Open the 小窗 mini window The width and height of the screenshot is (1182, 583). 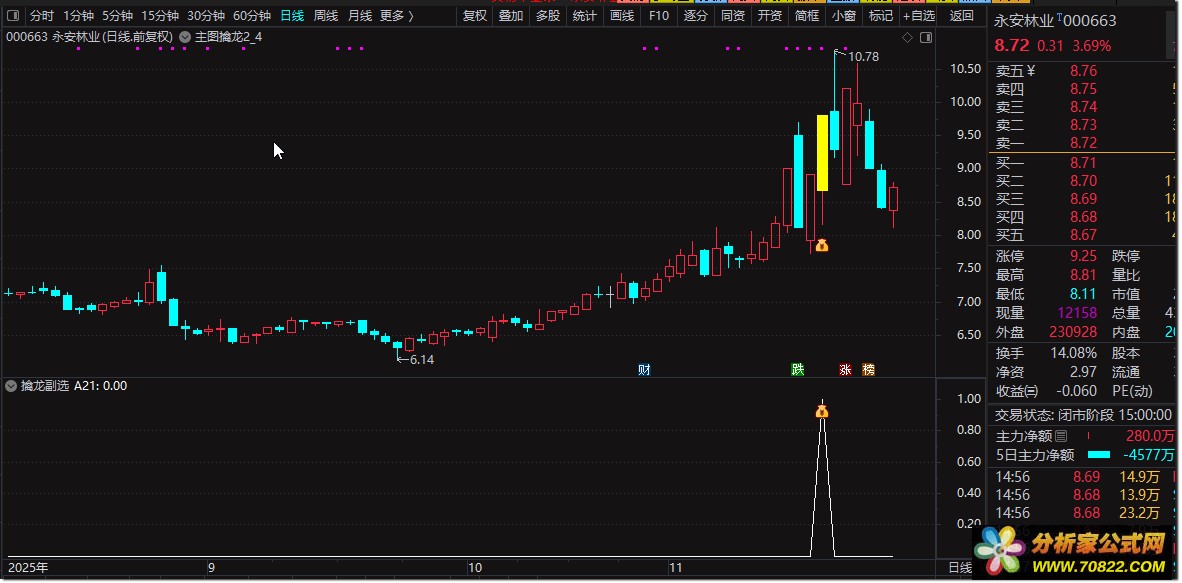pyautogui.click(x=844, y=16)
